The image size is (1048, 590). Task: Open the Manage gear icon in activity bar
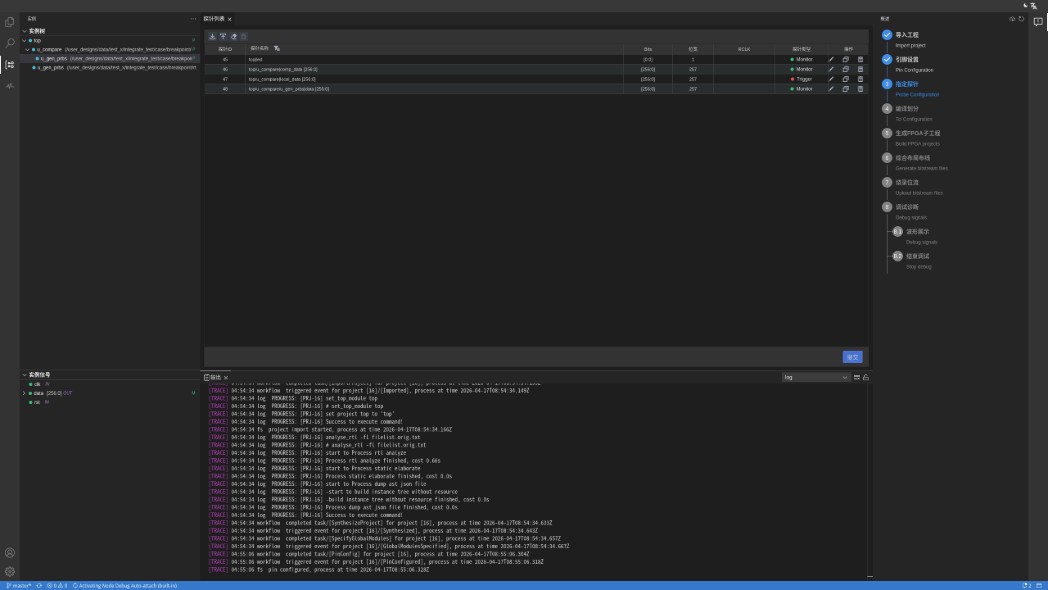[x=9, y=571]
